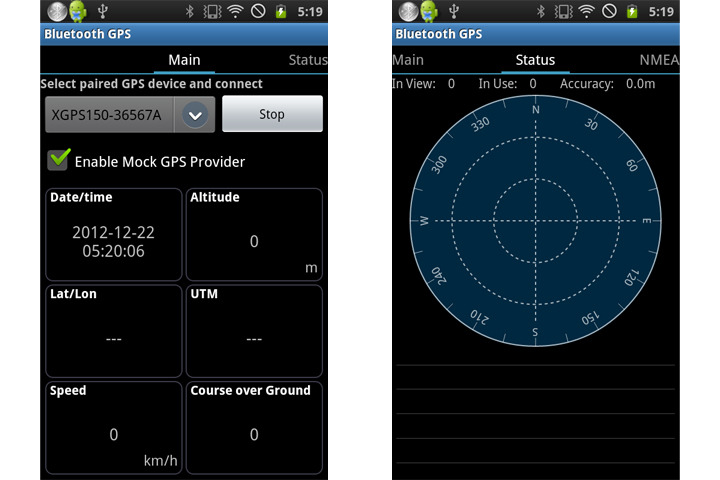Tap the N marker on the sky plot
Viewport: 720px width, 480px height.
(535, 110)
